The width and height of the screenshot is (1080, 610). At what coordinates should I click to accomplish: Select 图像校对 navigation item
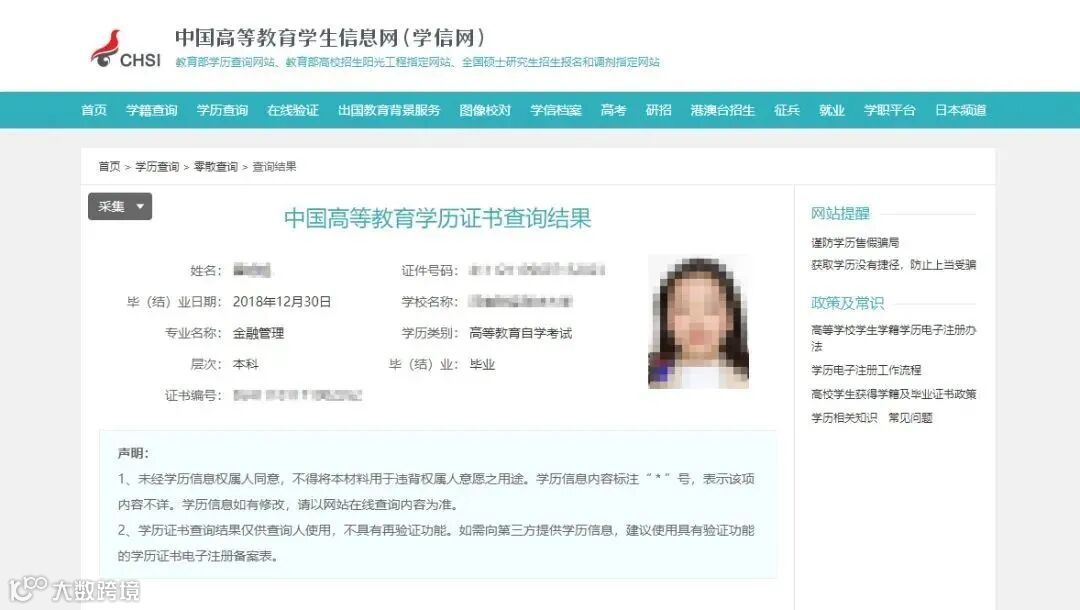coord(485,110)
